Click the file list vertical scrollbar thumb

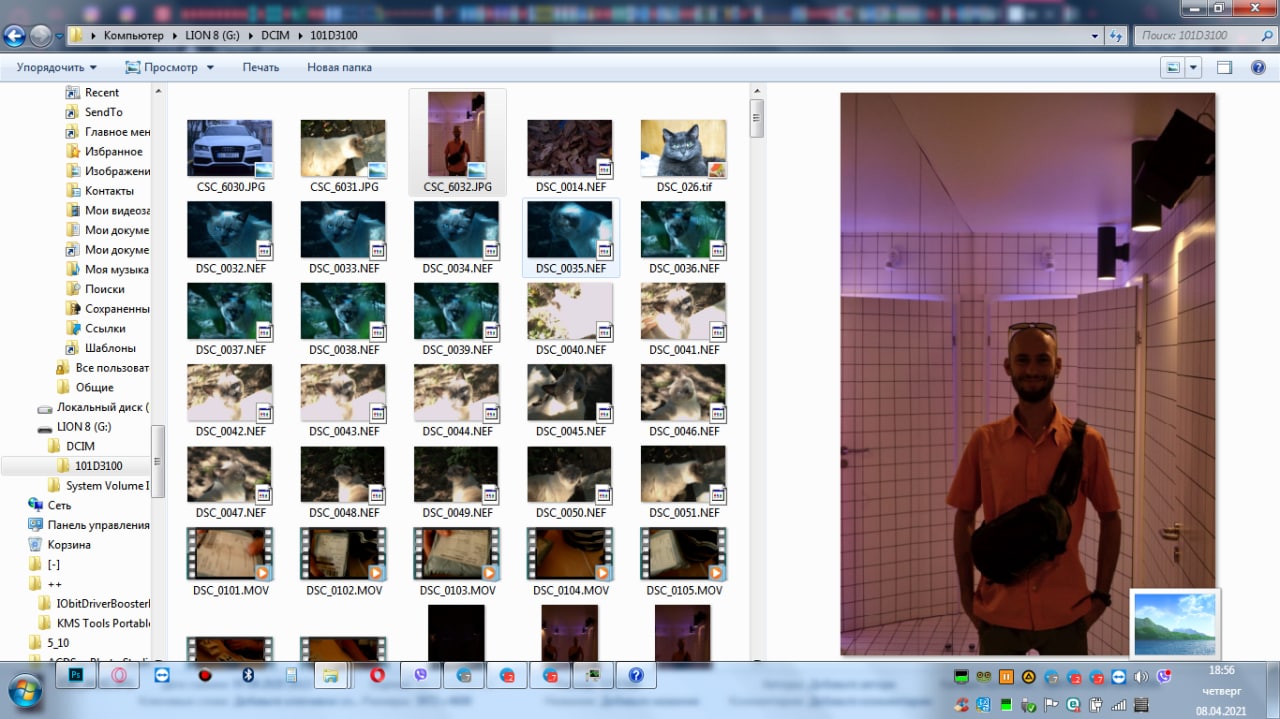click(x=757, y=118)
